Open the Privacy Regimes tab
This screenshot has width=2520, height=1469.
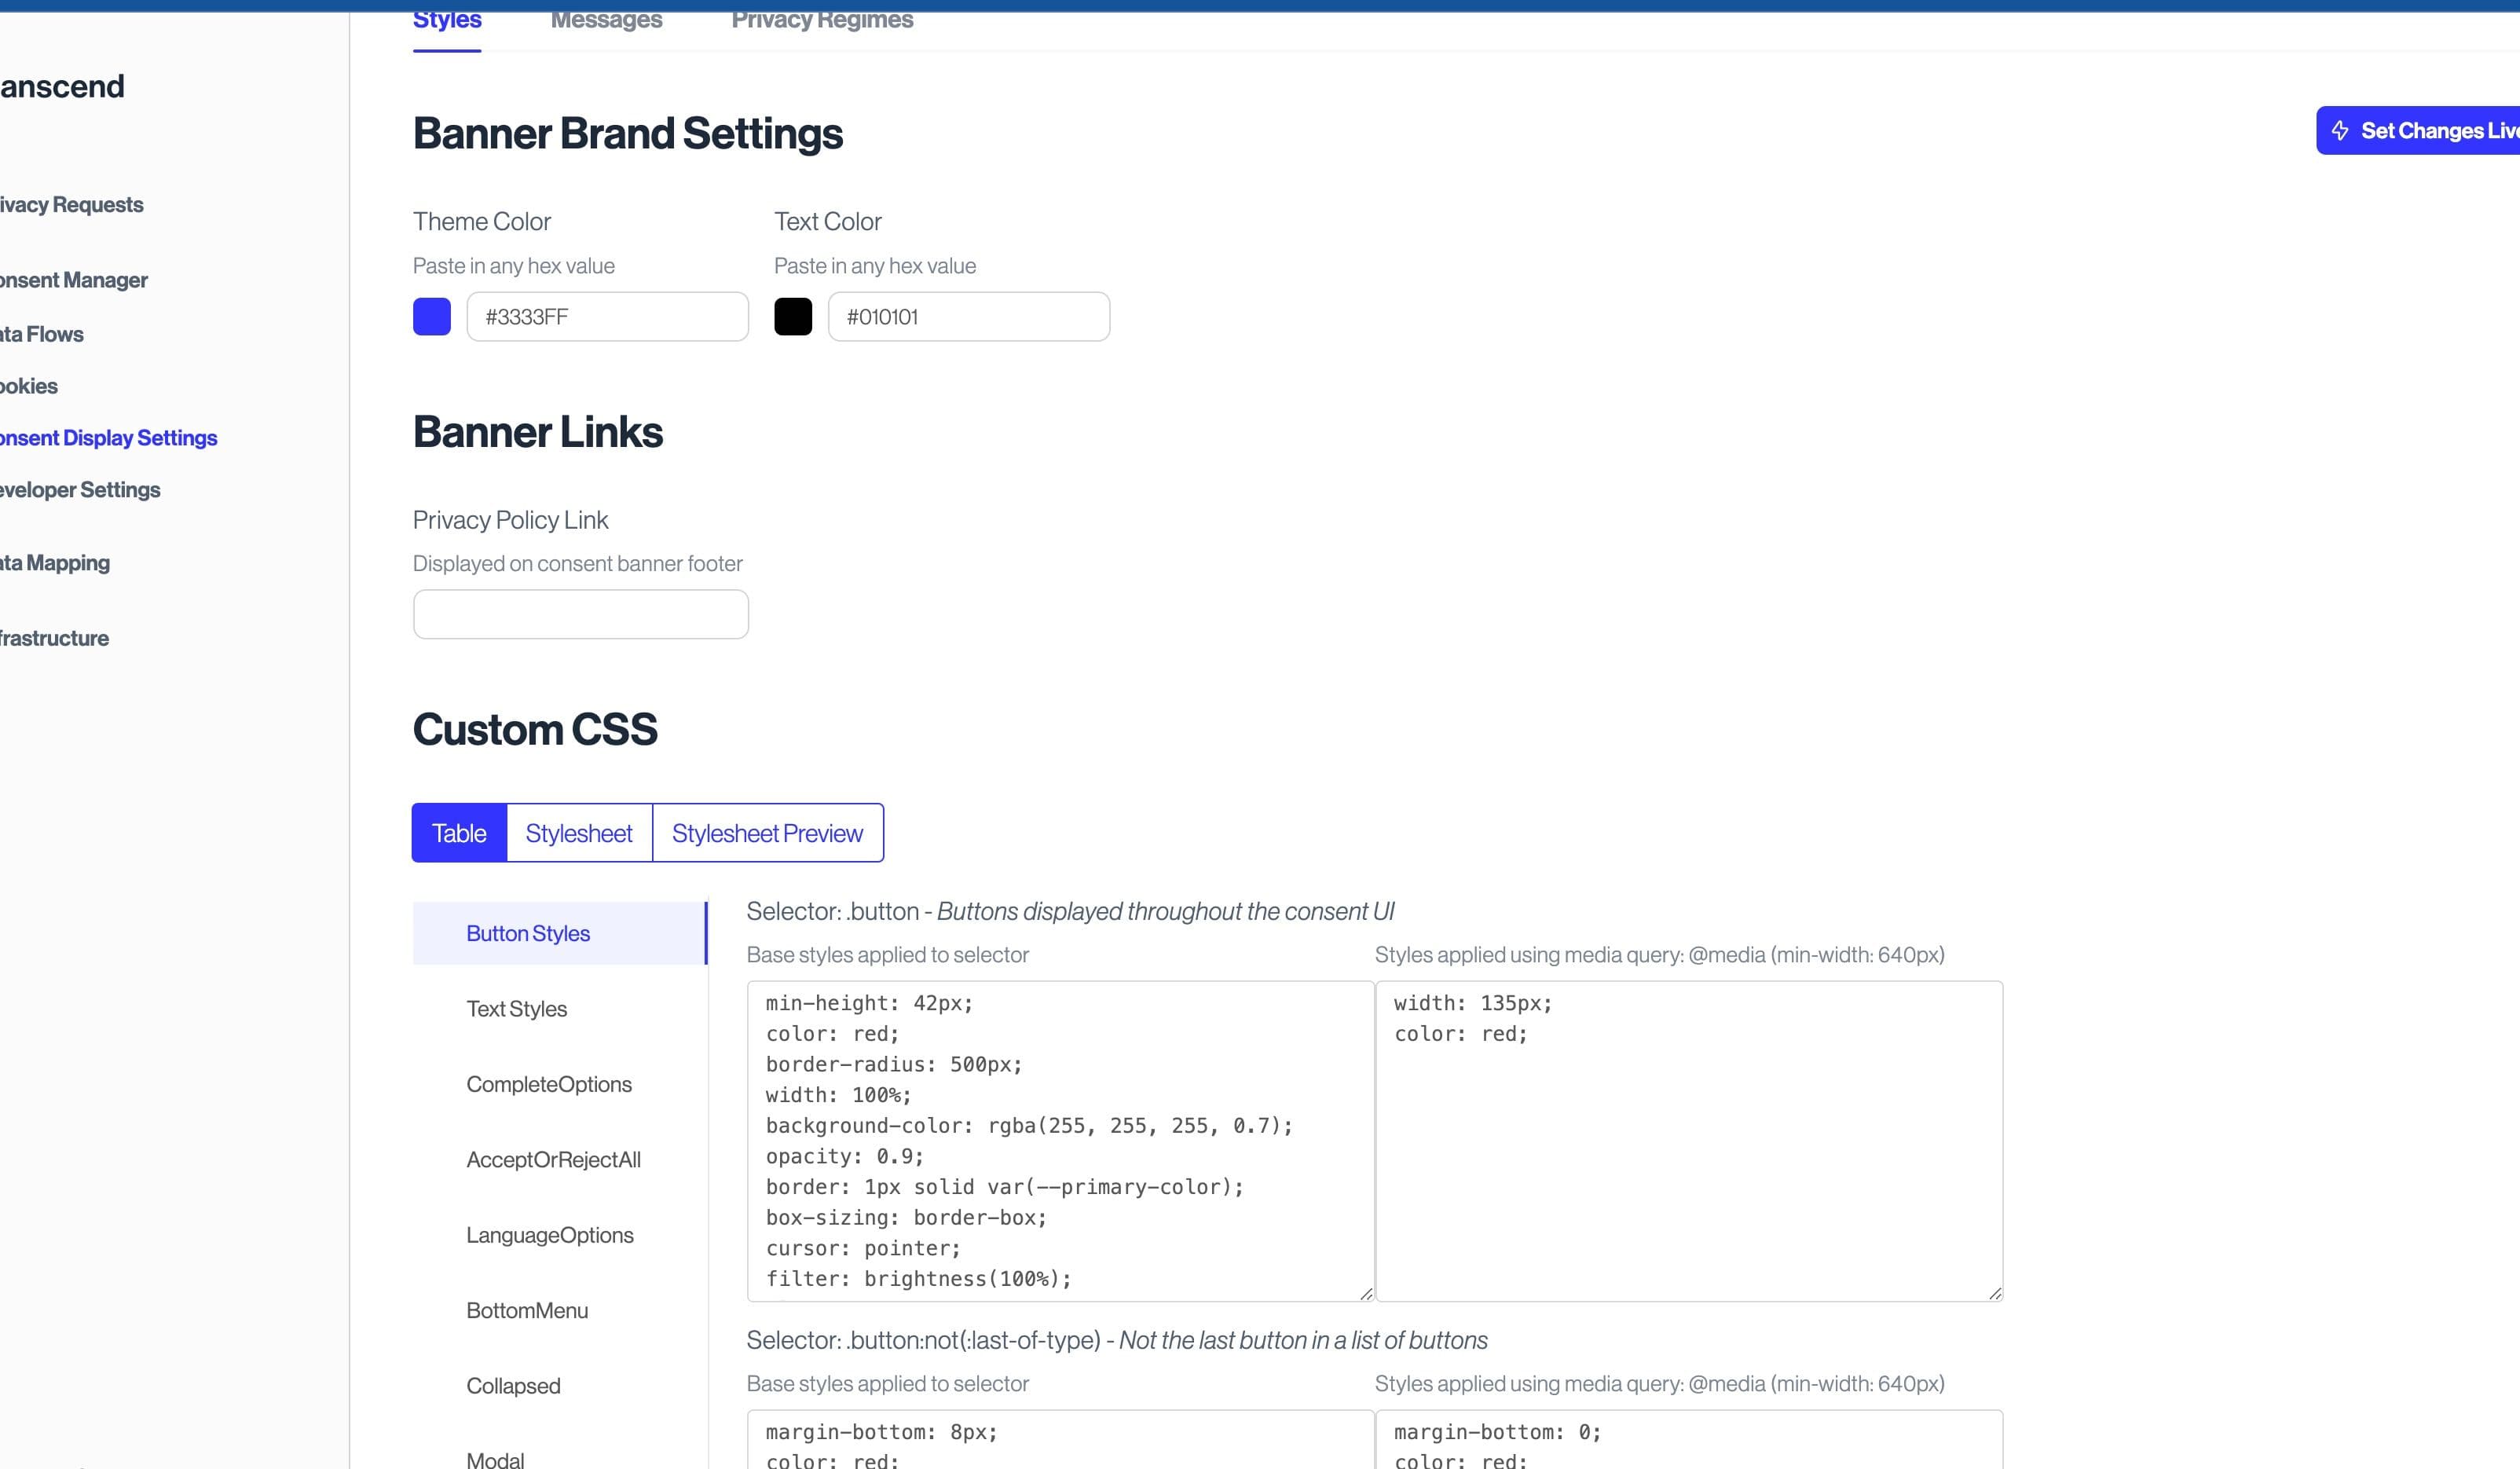click(822, 20)
